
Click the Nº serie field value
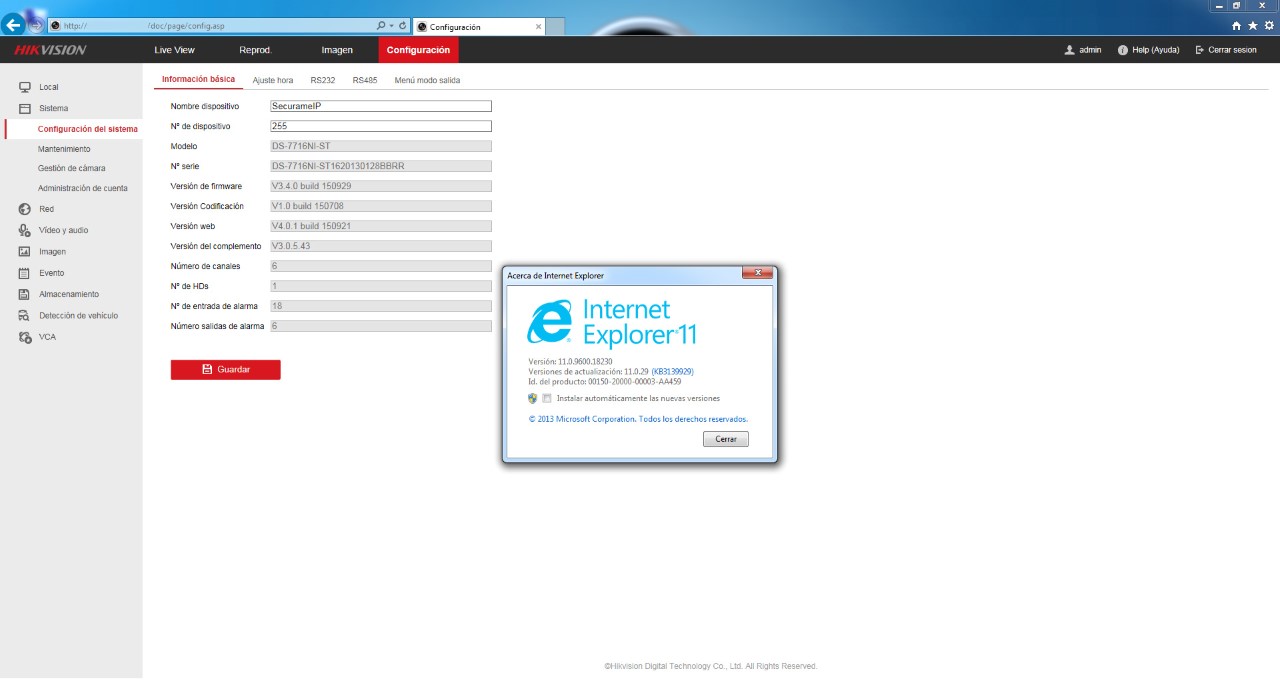tap(381, 166)
